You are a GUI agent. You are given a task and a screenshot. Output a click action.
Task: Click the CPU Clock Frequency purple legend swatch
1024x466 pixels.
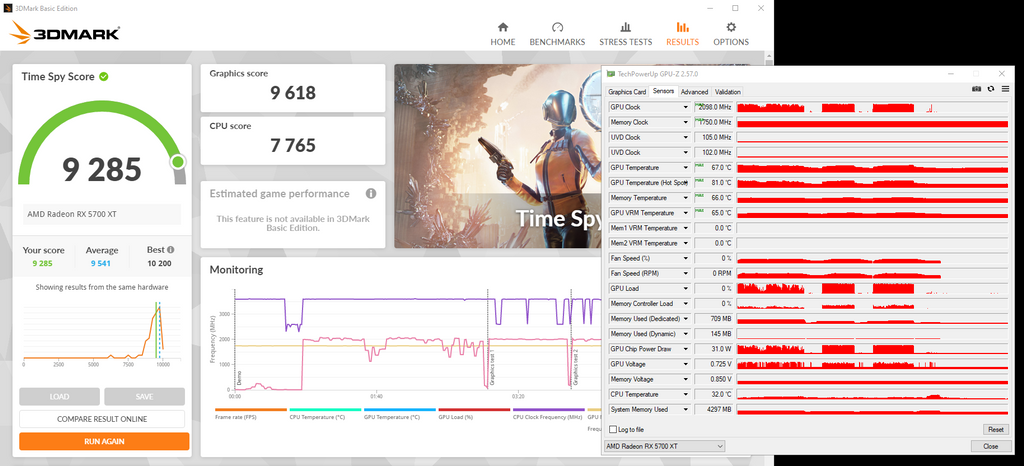[549, 410]
